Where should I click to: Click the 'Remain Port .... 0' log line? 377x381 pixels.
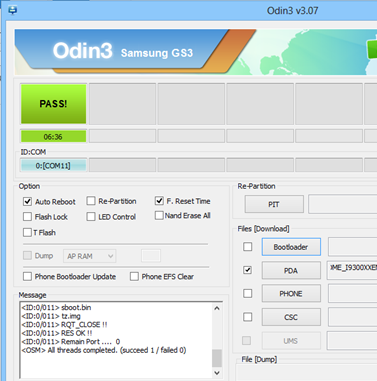click(71, 342)
